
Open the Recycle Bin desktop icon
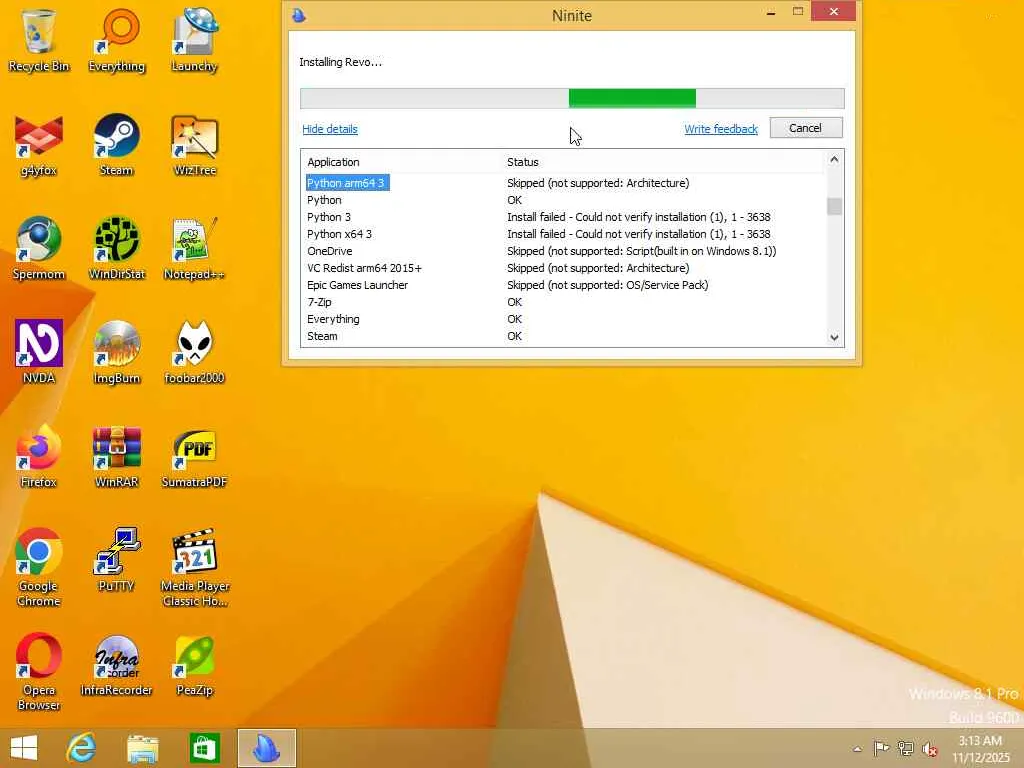click(x=39, y=40)
